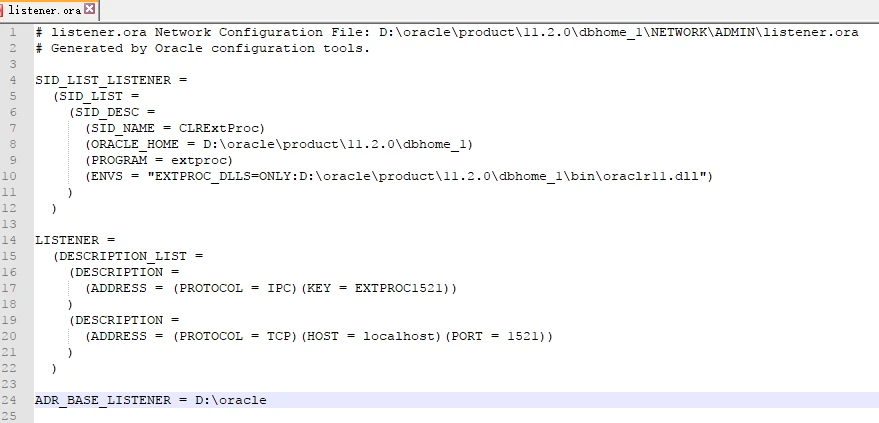Place cursor on PORT = 1521 value

497,336
